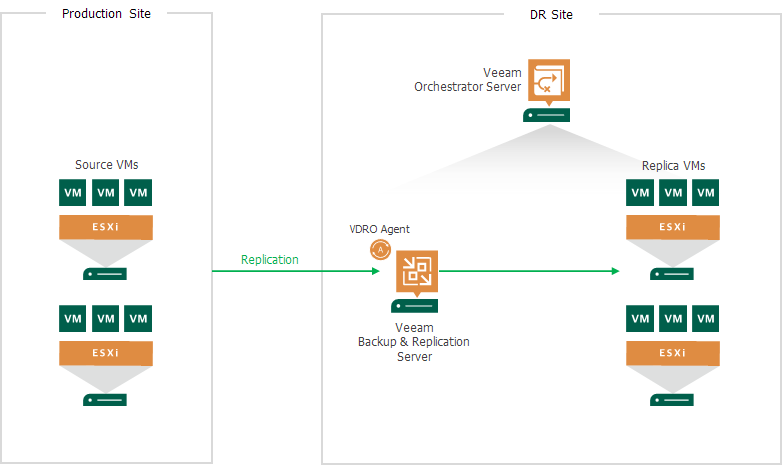The width and height of the screenshot is (782, 465).
Task: Click the "Replica VMs" label
Action: point(673,166)
